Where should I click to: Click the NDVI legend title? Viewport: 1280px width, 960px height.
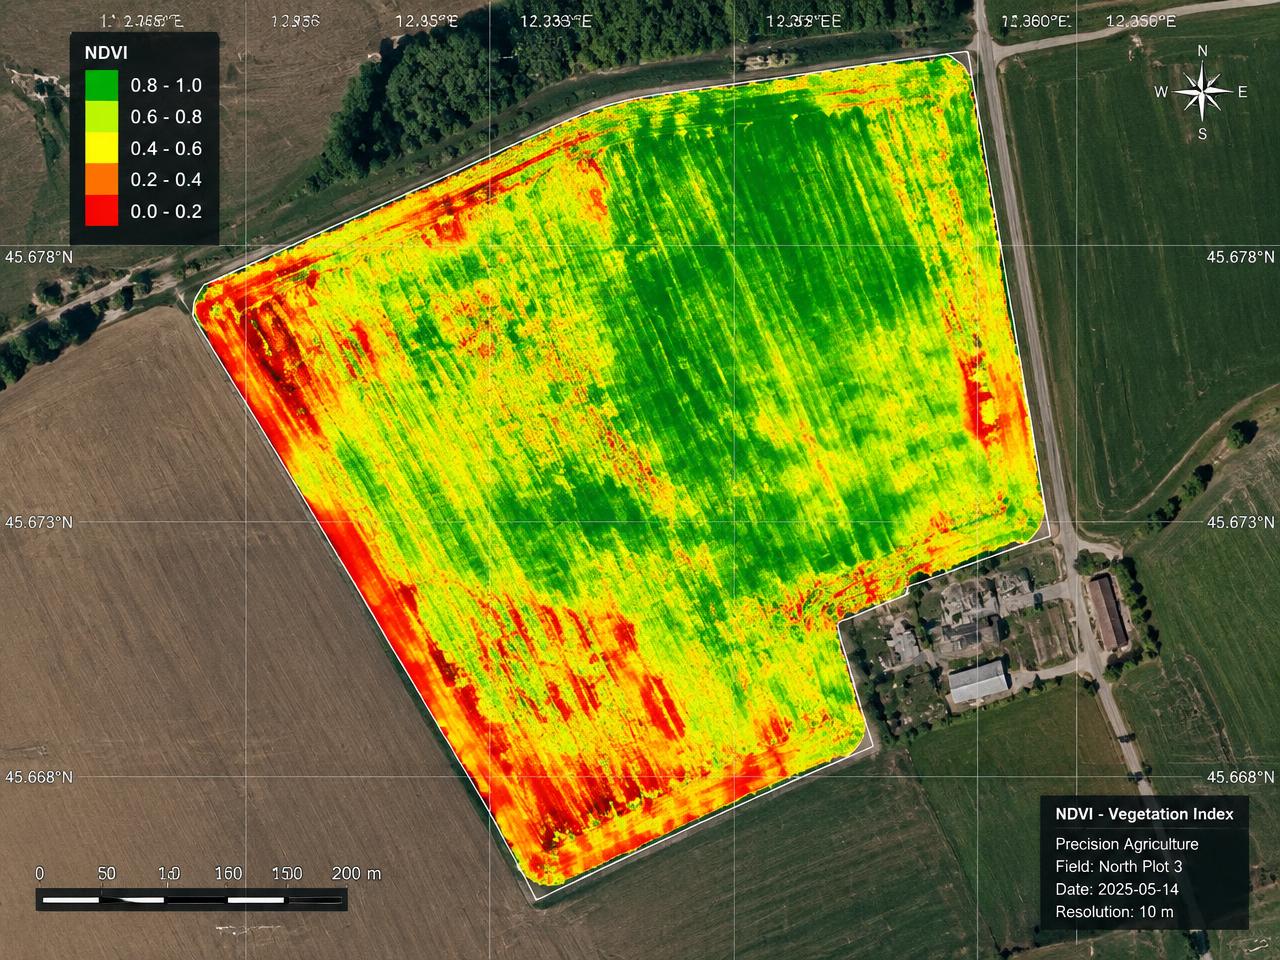[x=106, y=53]
